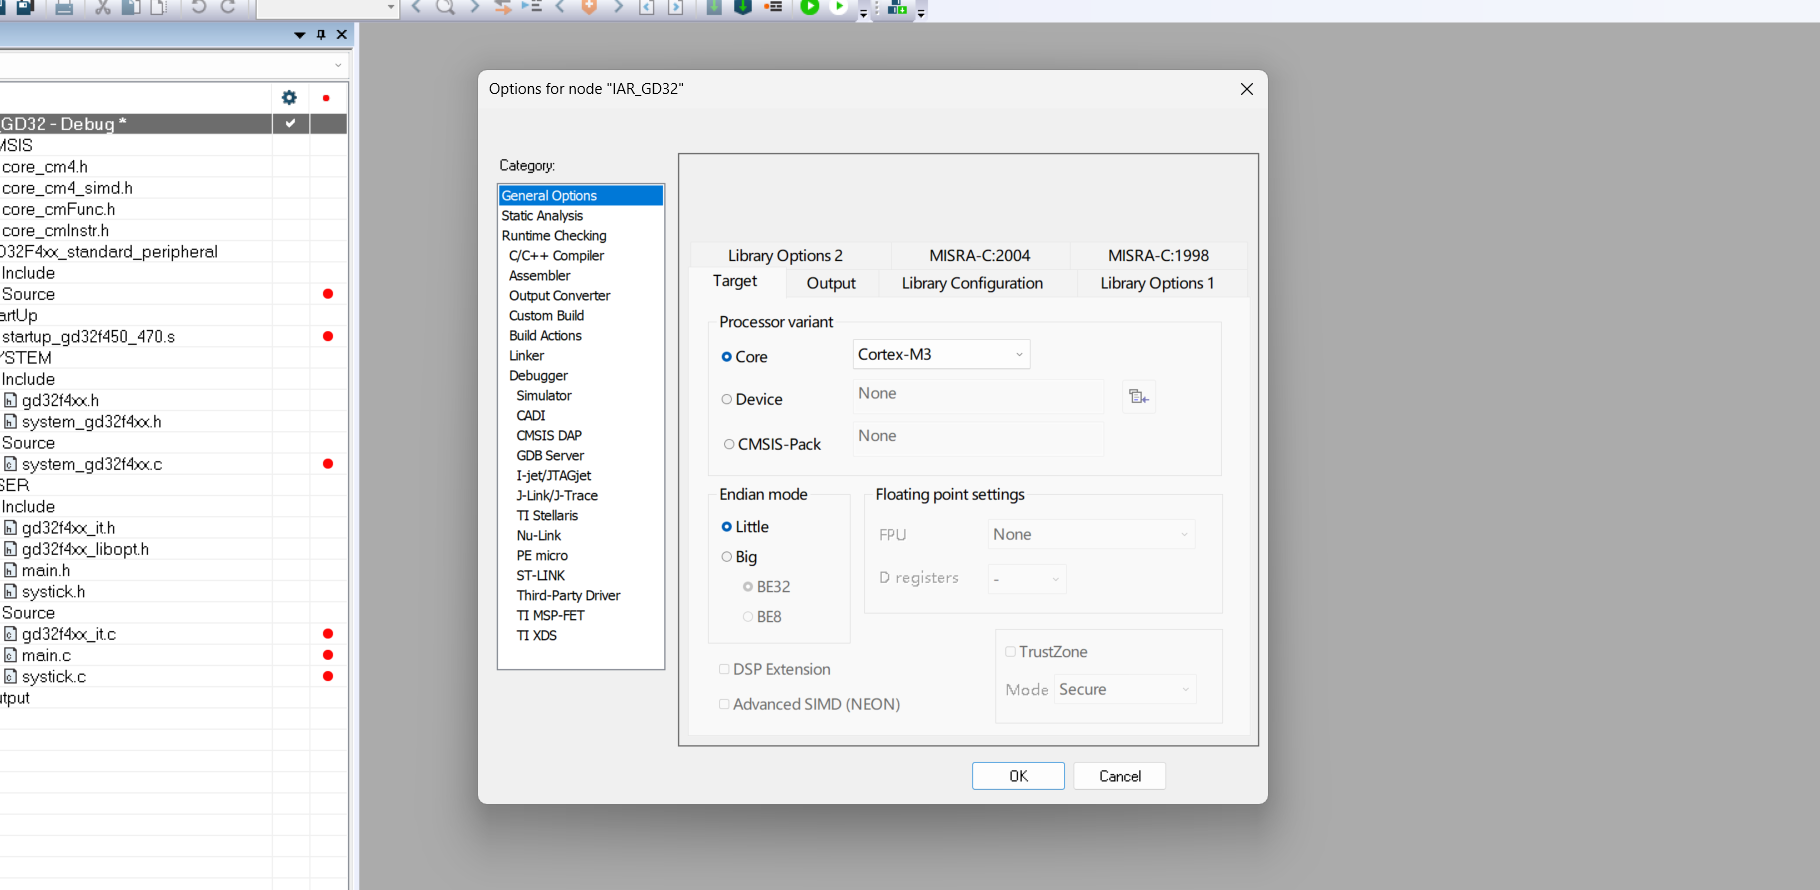Click the Download and Debug green icon

(x=810, y=6)
